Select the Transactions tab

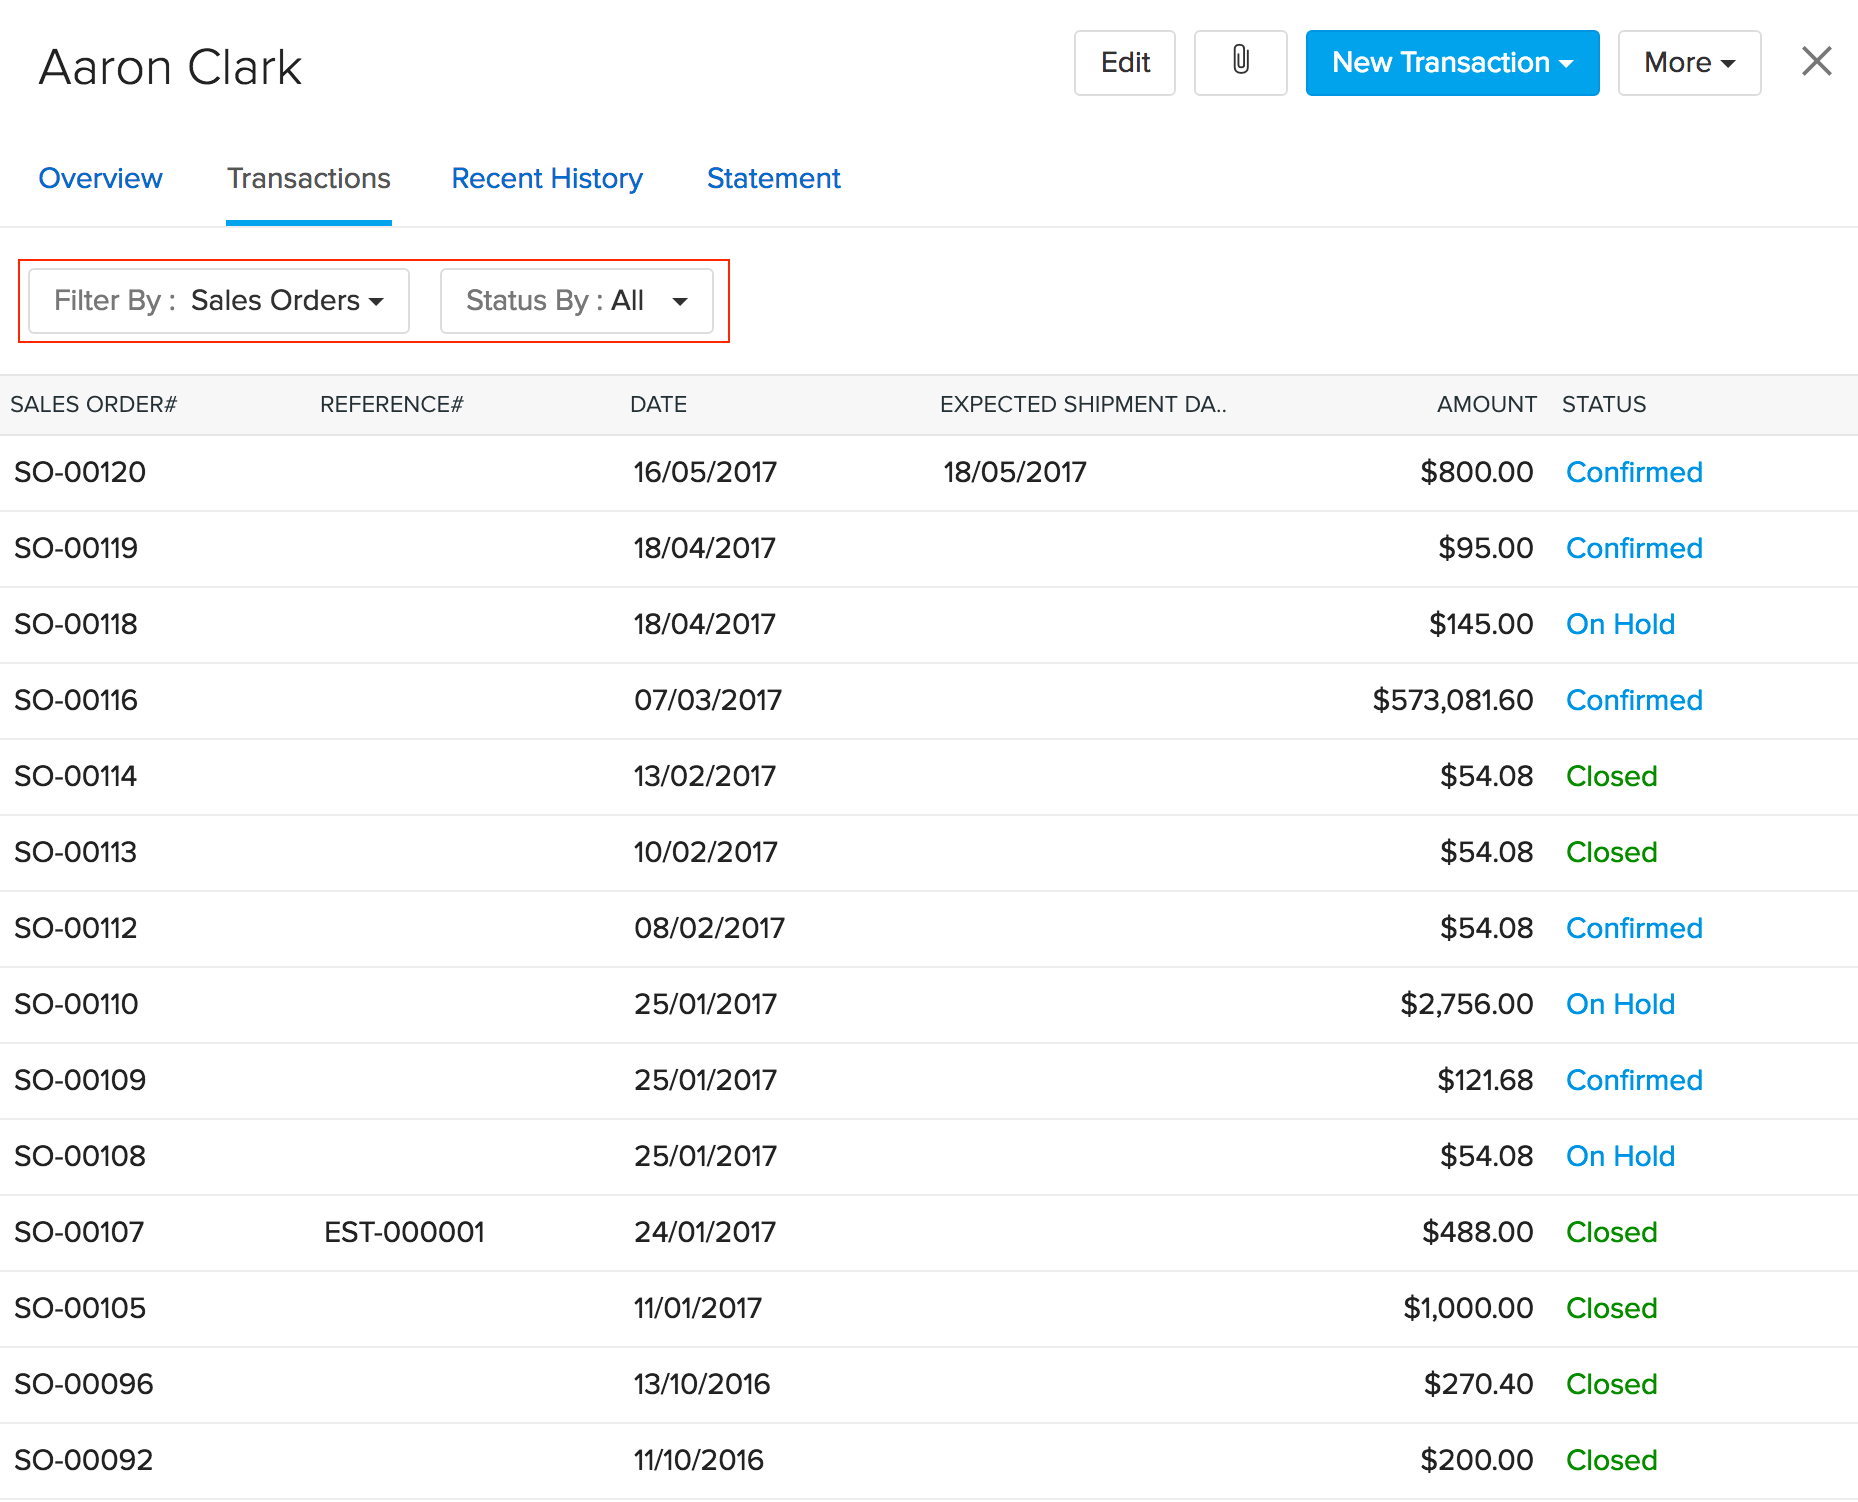308,178
